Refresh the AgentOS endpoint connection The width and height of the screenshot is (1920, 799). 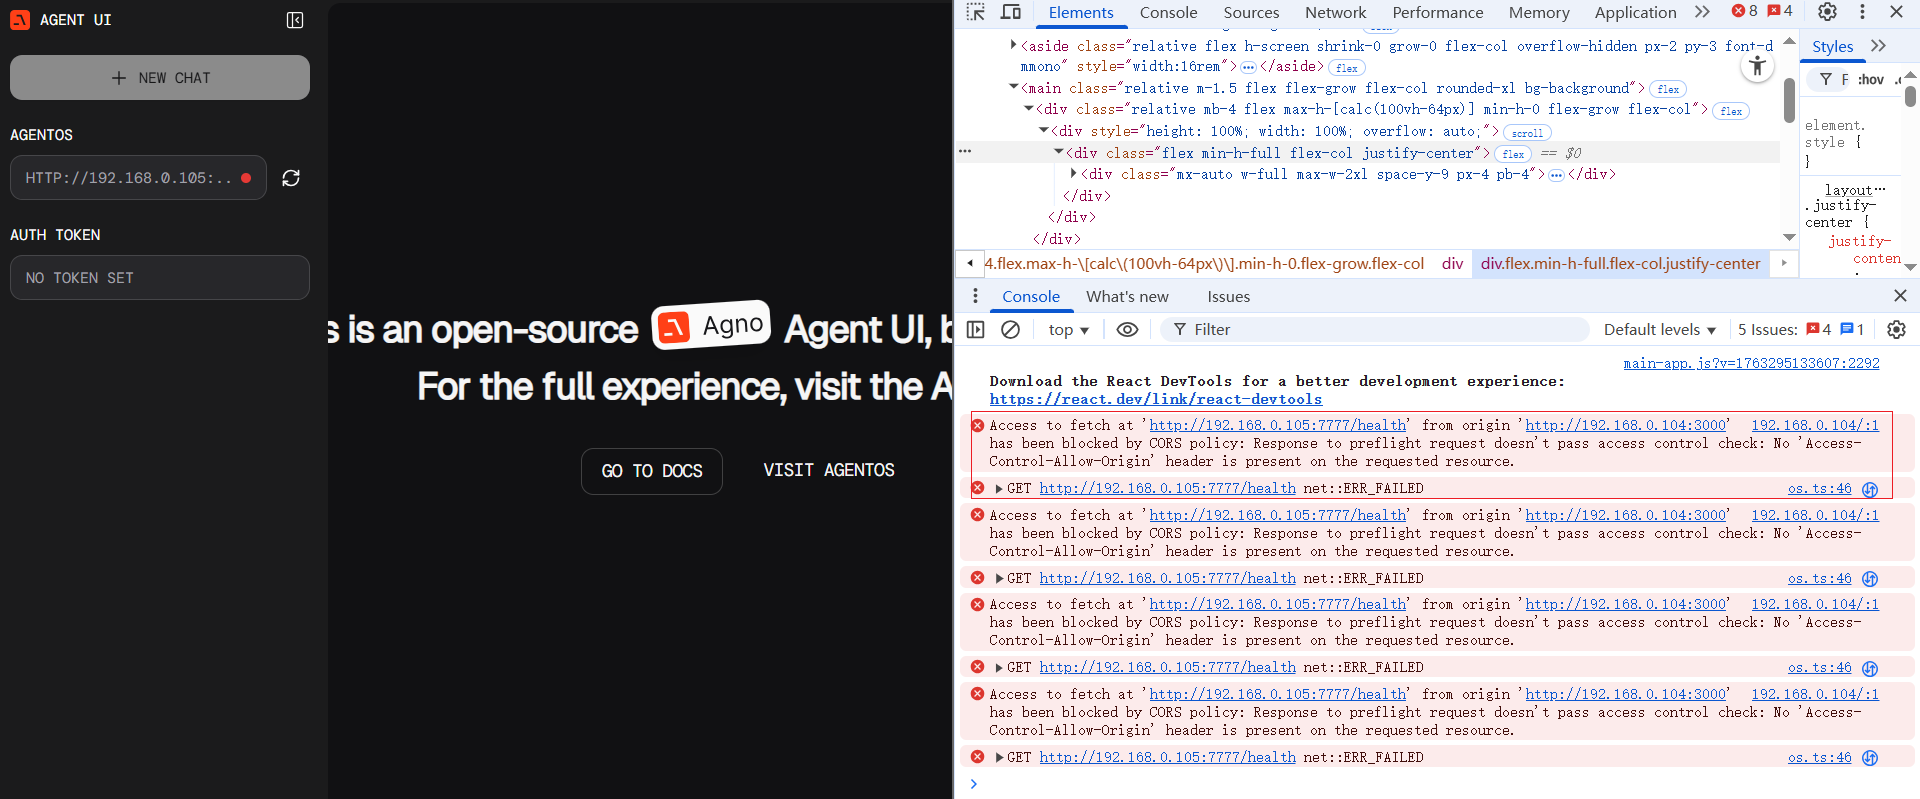coord(291,178)
